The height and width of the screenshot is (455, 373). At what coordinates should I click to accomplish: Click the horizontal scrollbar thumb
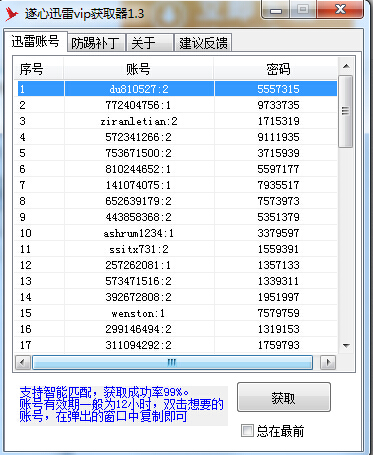tap(172, 362)
